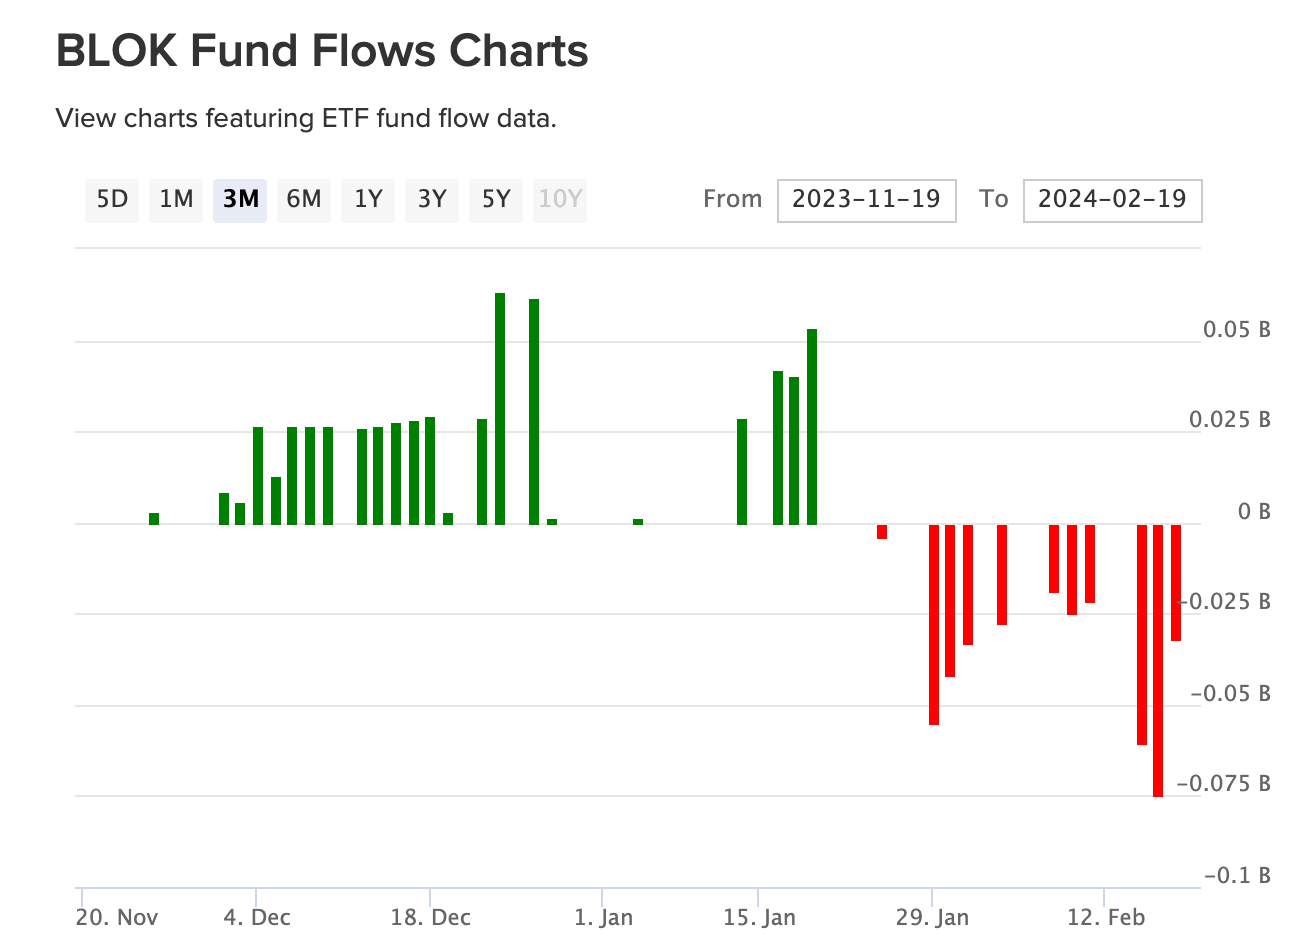This screenshot has height=950, width=1306.
Task: Click the tiny green bar near 1. Jan
Action: (x=638, y=521)
